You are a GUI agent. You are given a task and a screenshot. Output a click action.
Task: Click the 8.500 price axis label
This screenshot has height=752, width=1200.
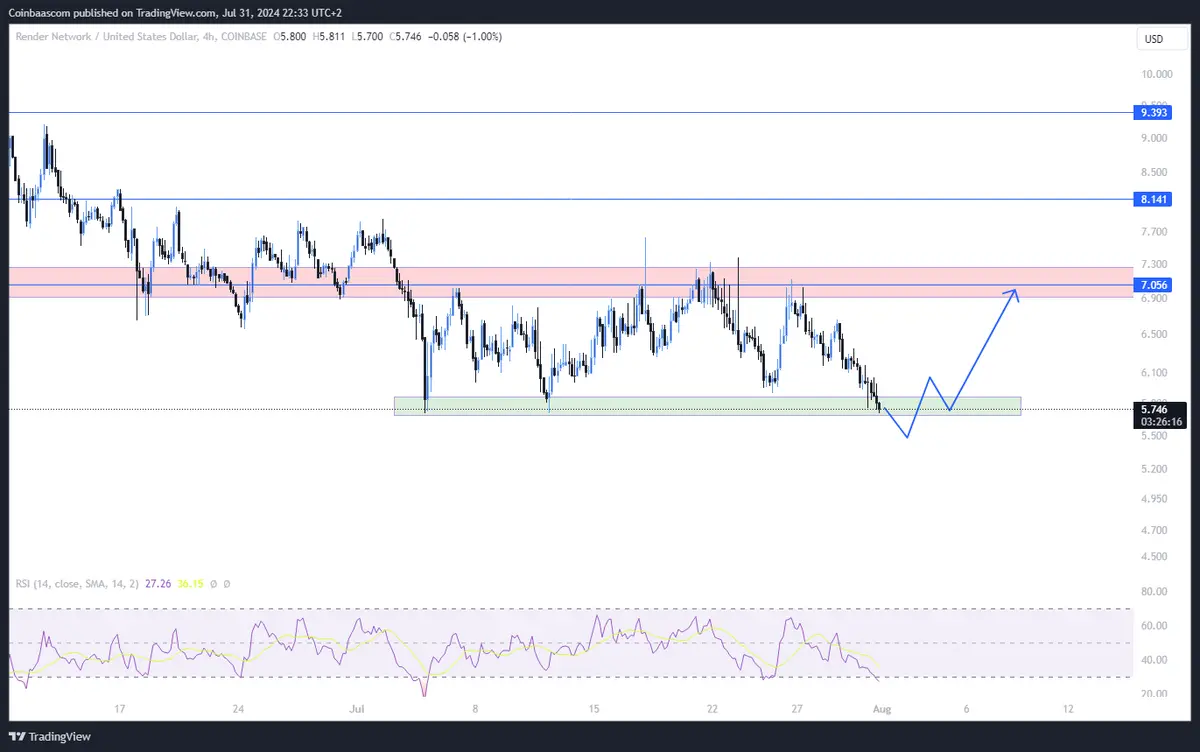pos(1154,170)
